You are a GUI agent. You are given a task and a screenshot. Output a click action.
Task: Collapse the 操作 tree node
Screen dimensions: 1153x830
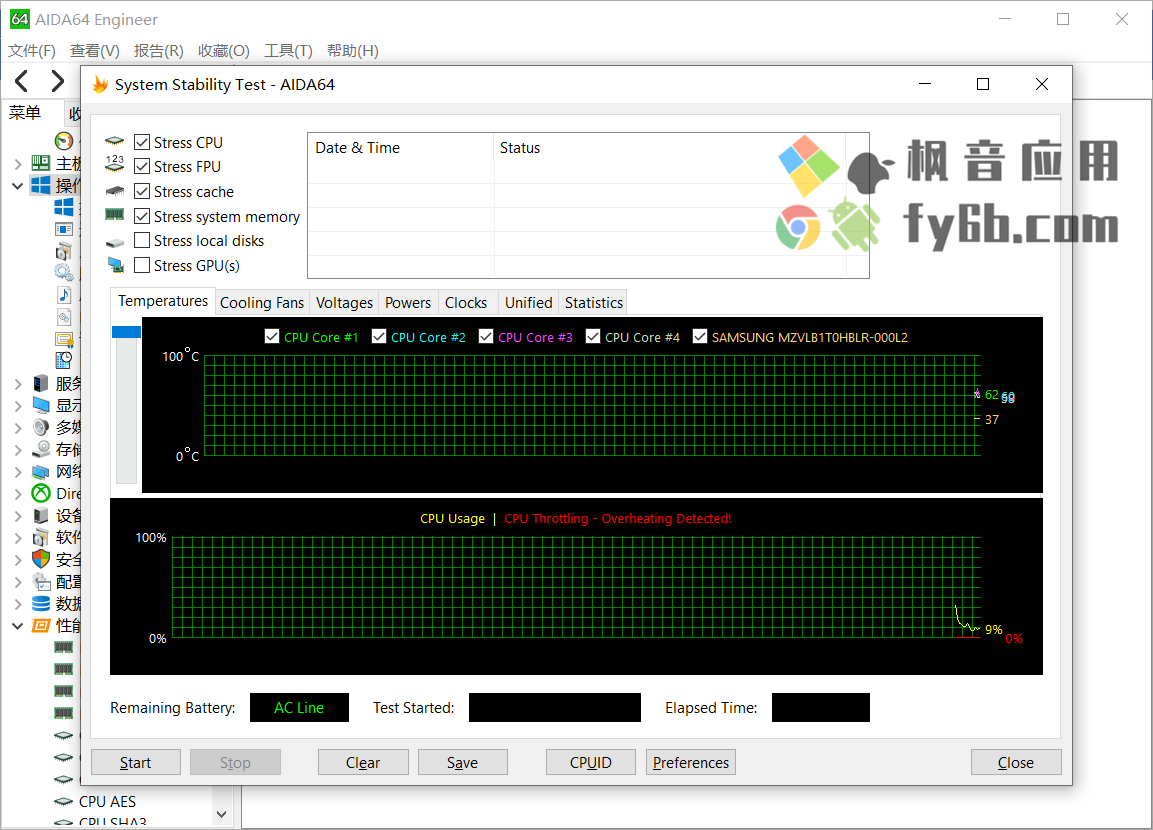[x=18, y=186]
